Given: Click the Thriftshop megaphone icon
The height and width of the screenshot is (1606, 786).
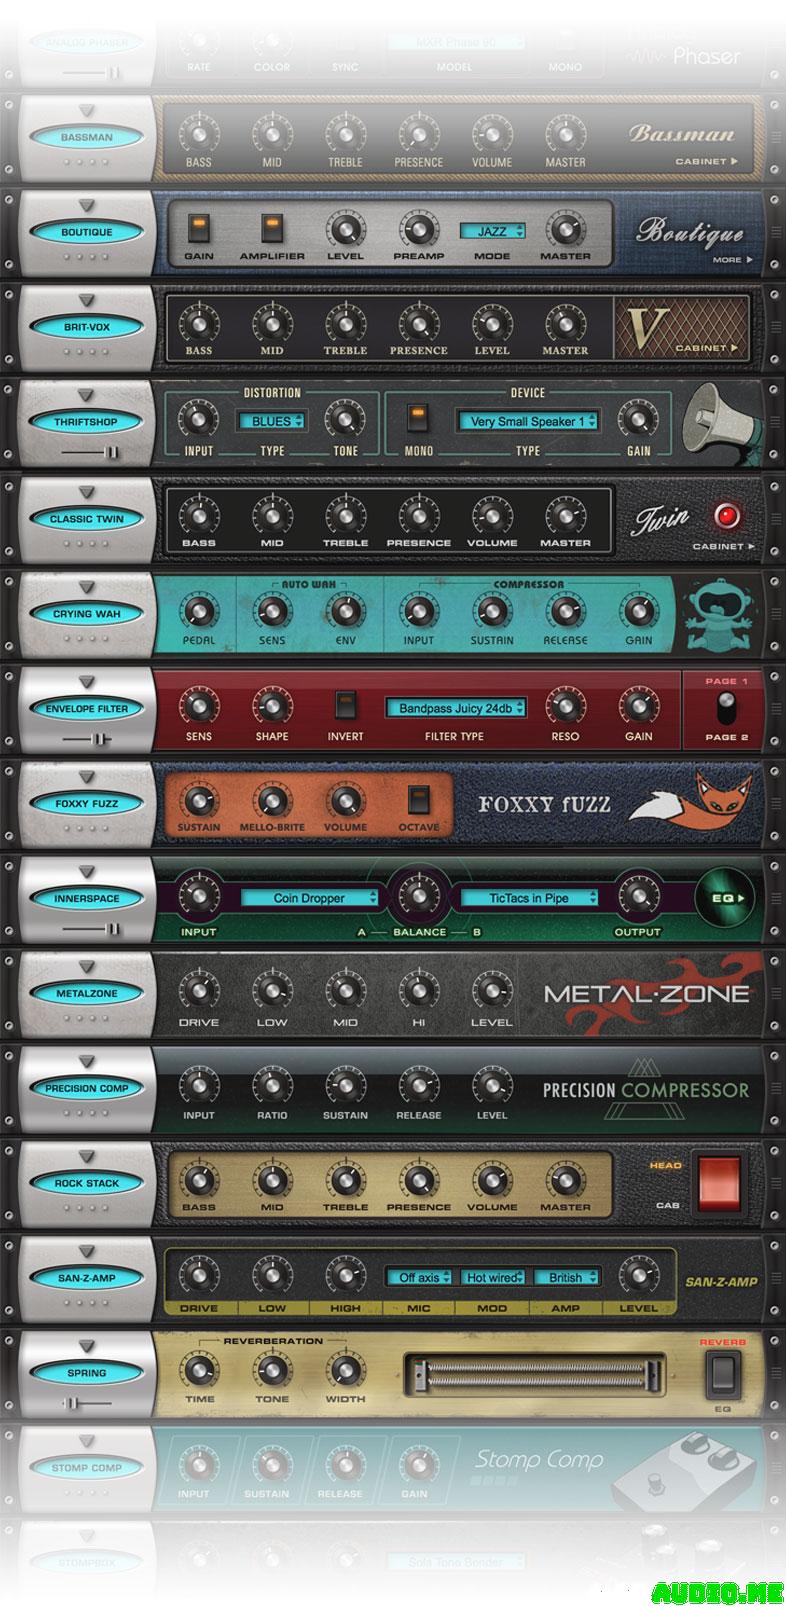Looking at the screenshot, I should click(x=718, y=422).
